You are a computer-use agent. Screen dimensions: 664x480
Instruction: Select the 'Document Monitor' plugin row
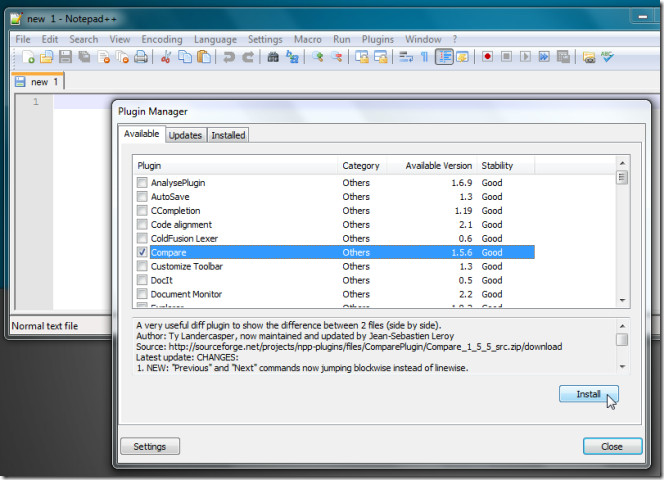pyautogui.click(x=335, y=294)
